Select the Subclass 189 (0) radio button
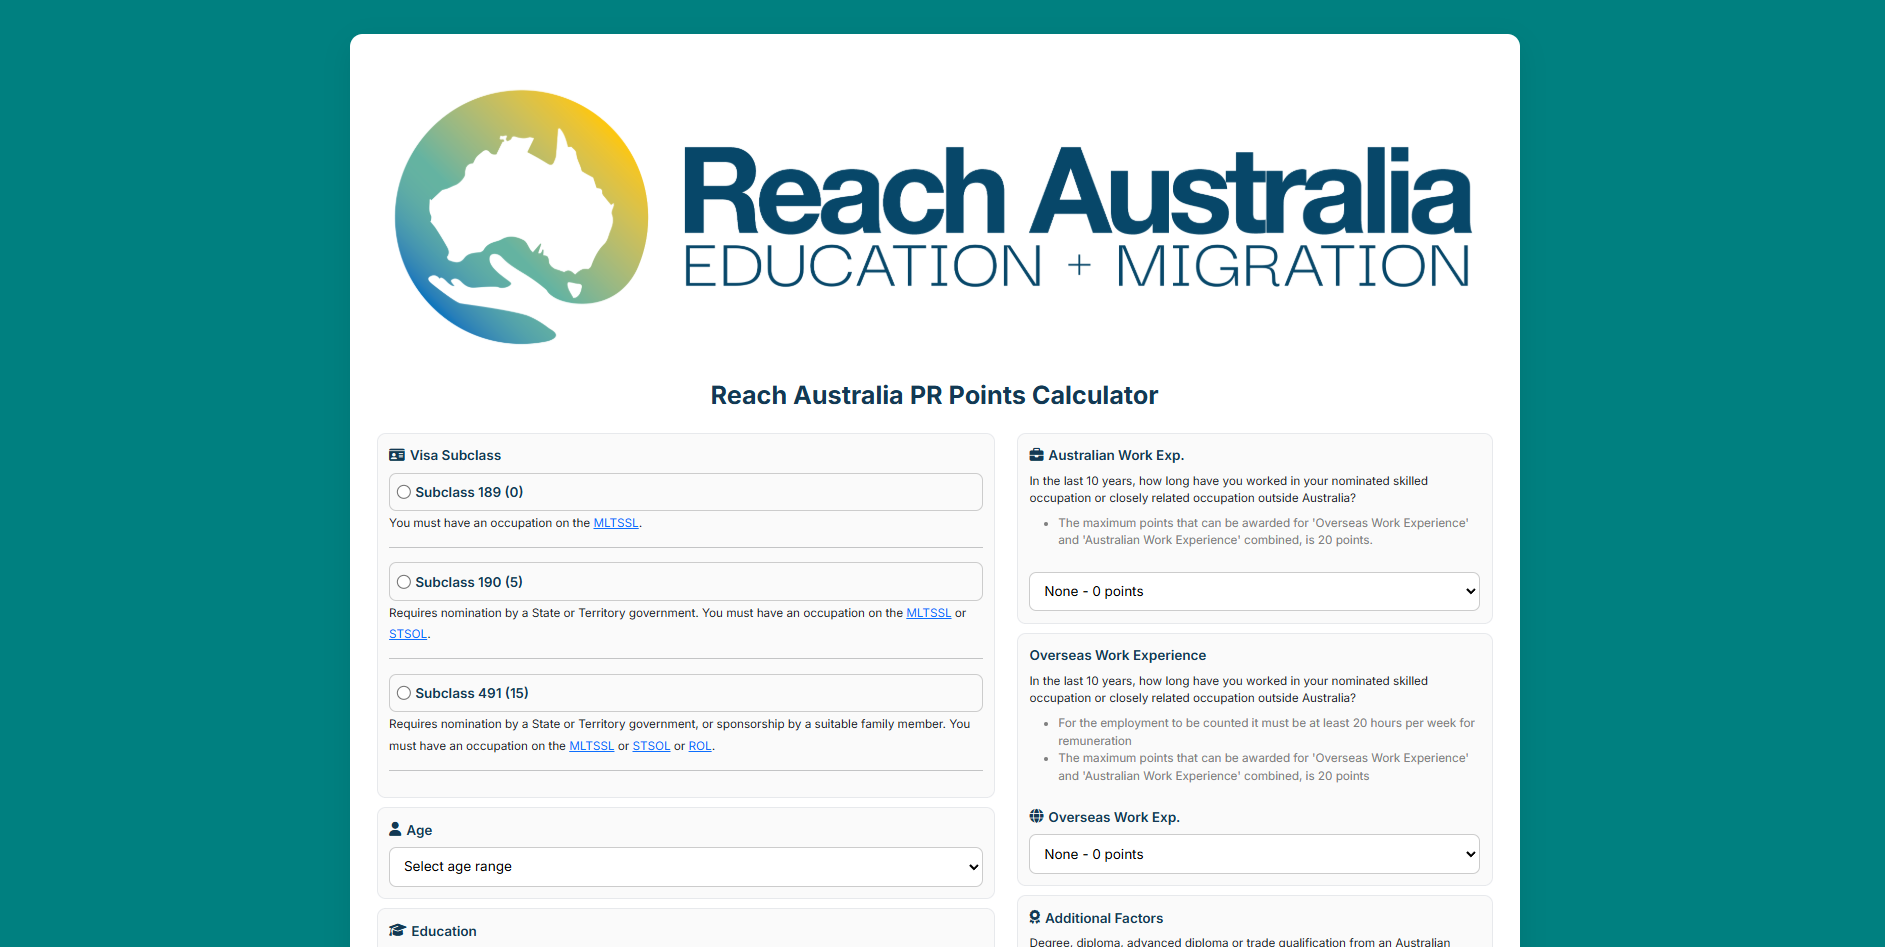 pos(404,492)
